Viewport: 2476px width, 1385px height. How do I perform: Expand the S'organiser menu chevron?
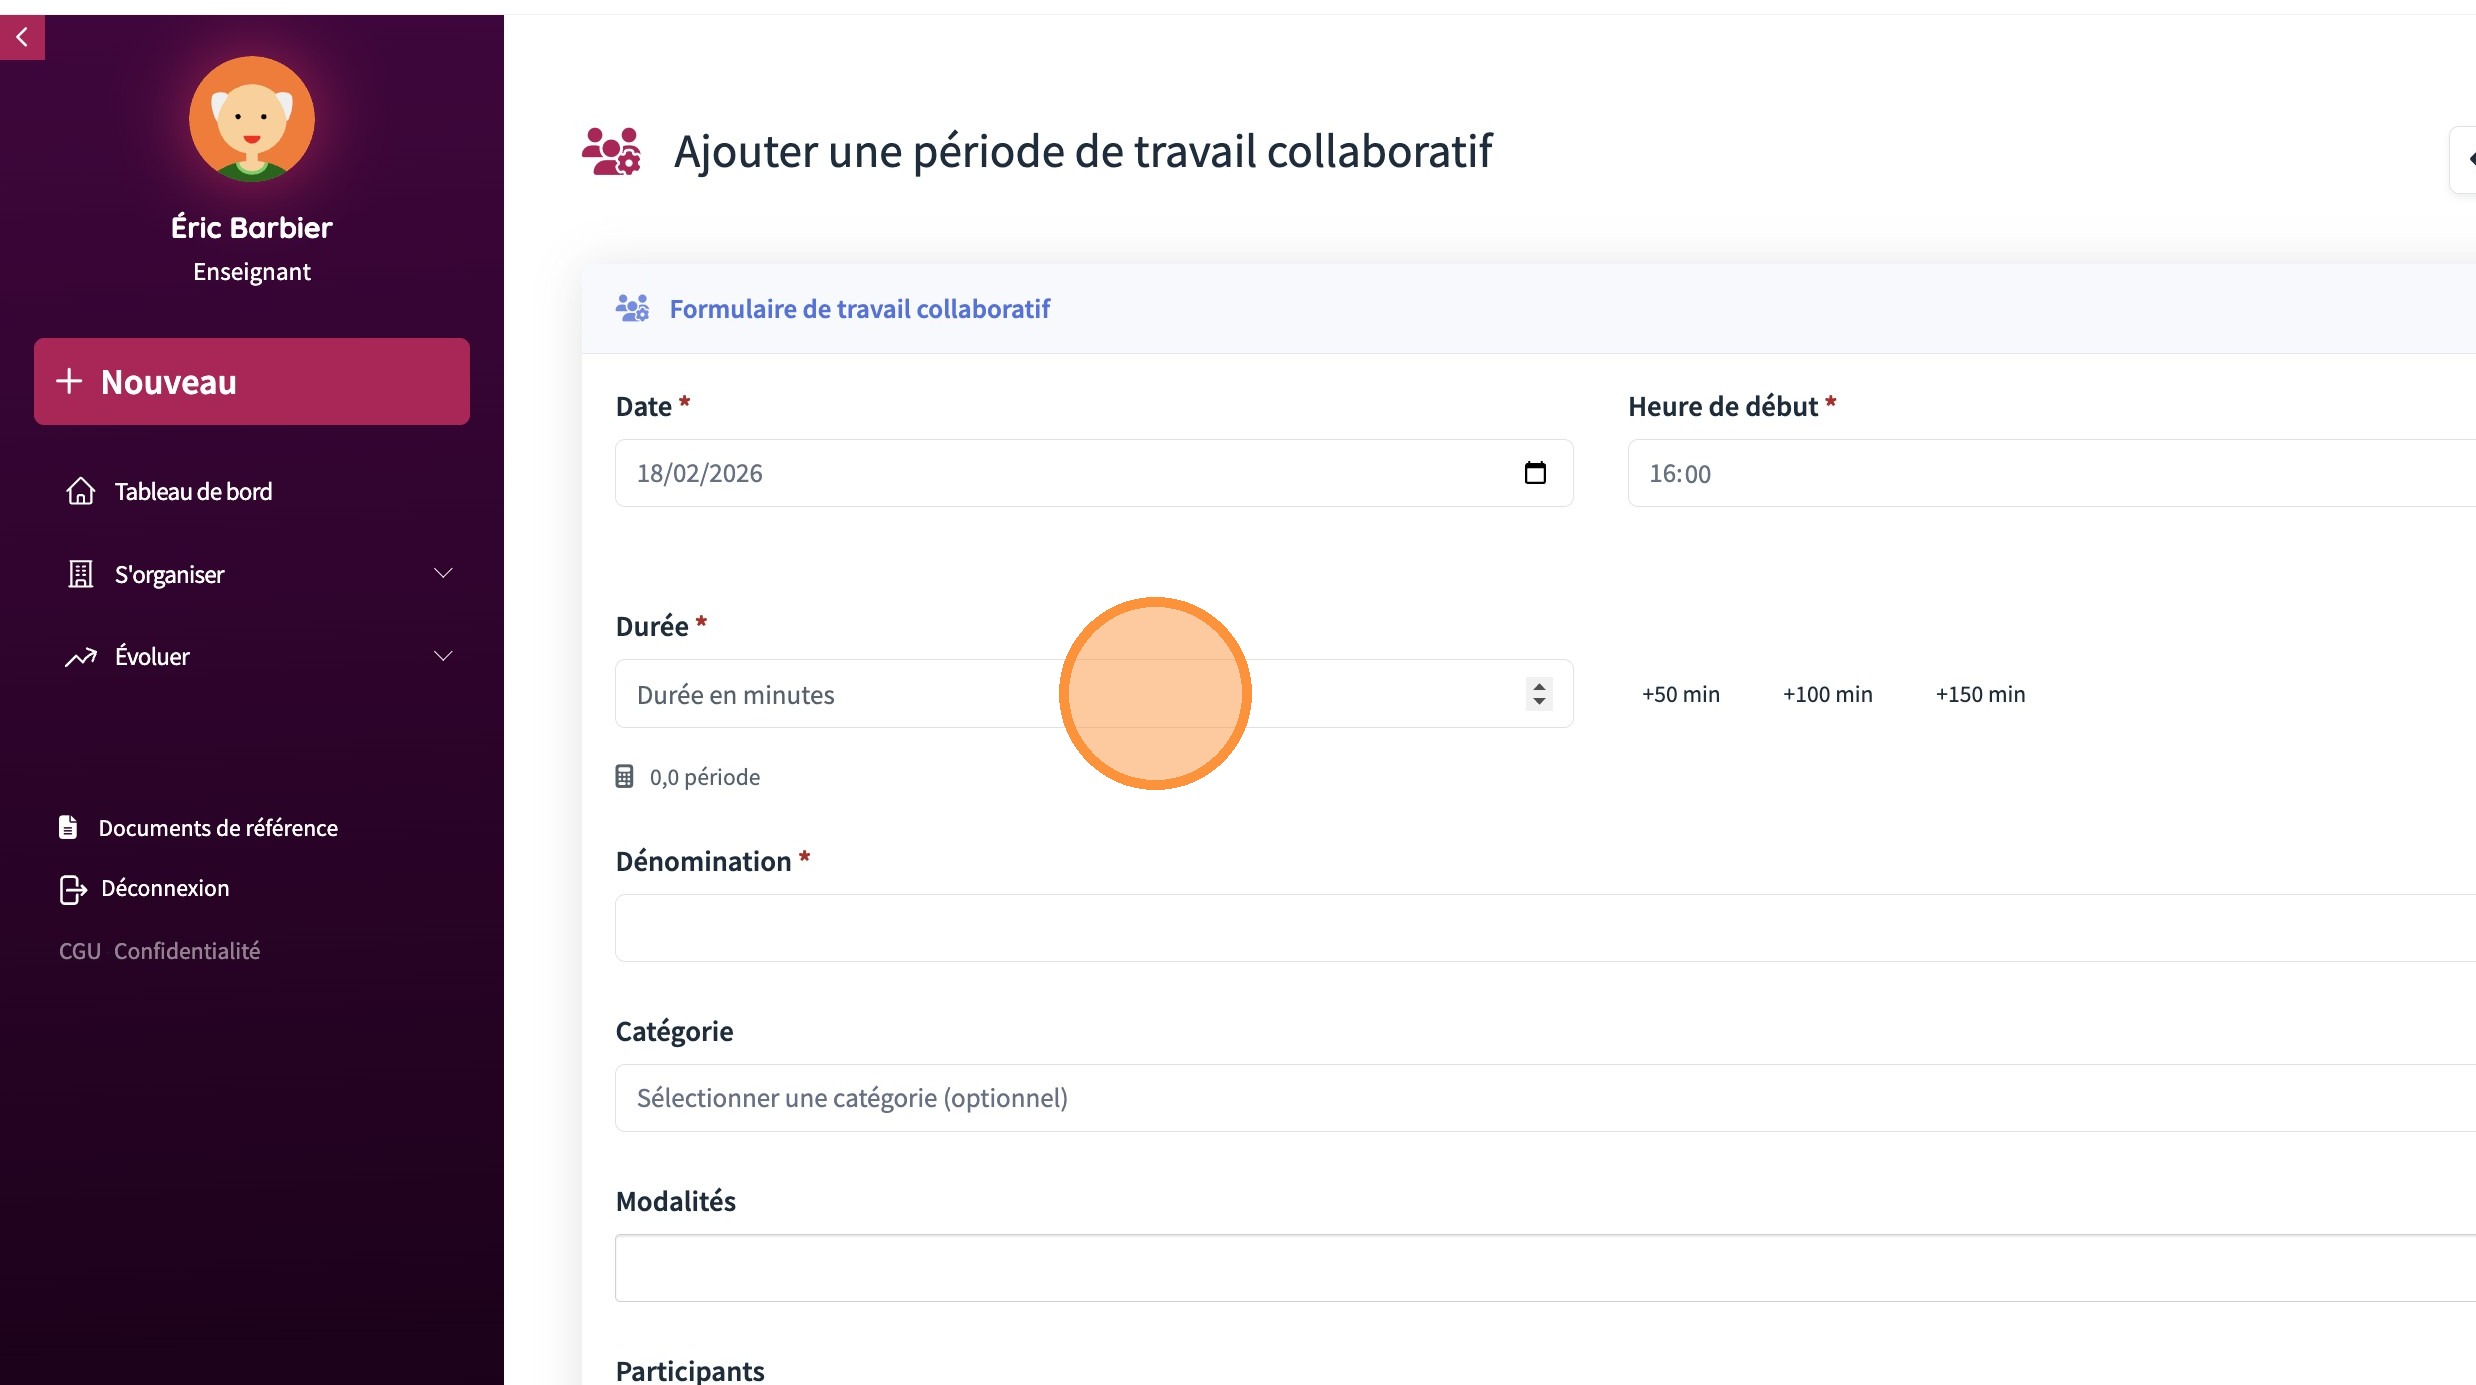point(443,573)
